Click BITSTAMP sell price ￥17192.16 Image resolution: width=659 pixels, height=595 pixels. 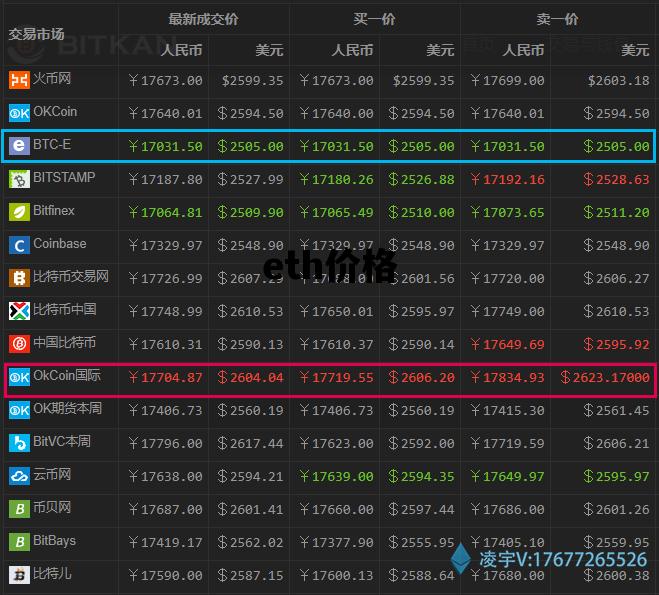click(x=508, y=179)
